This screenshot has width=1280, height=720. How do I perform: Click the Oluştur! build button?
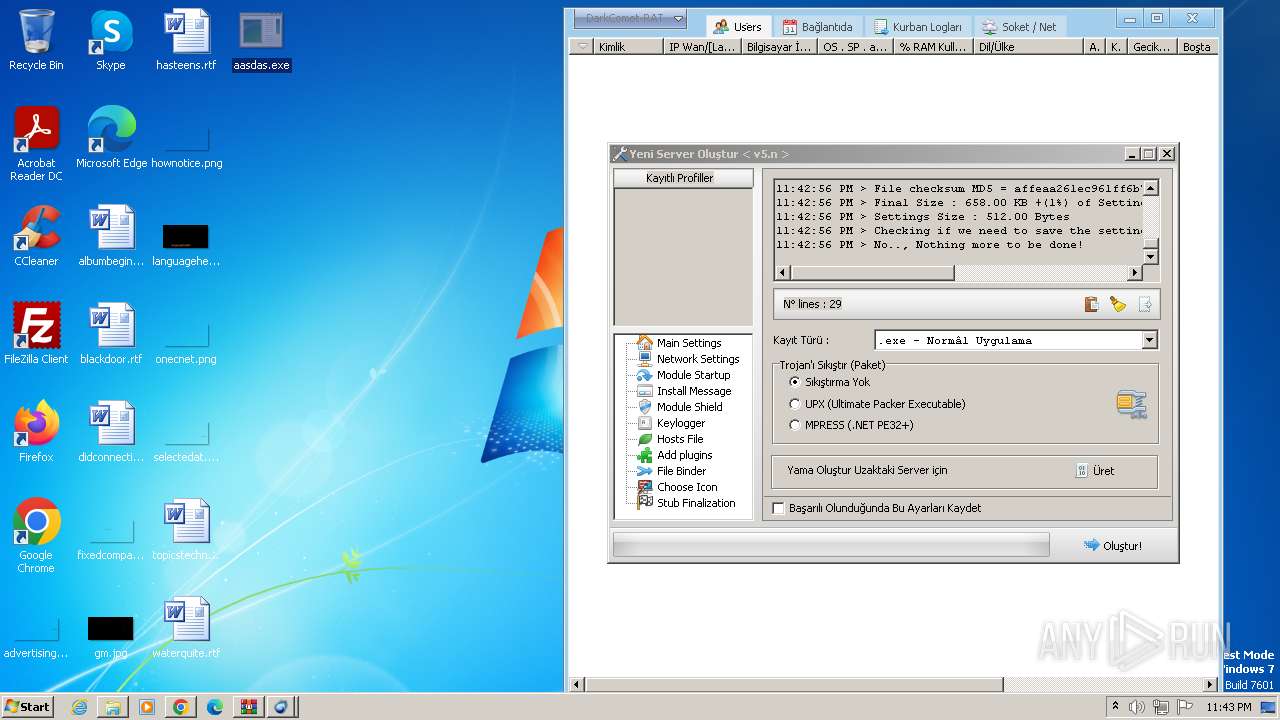click(1112, 545)
